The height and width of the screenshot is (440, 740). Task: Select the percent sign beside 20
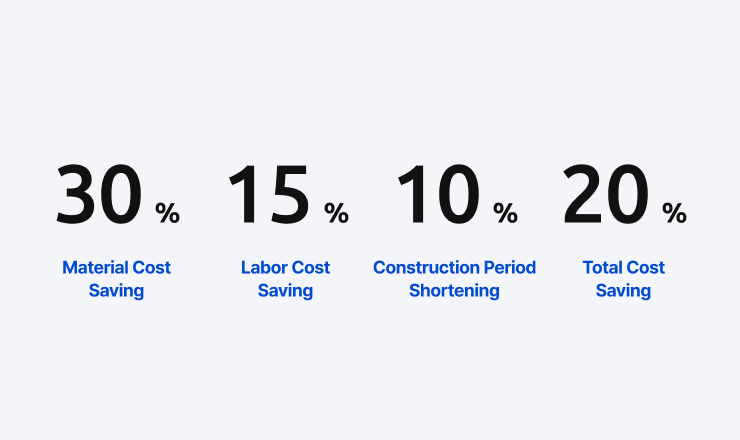click(x=674, y=213)
